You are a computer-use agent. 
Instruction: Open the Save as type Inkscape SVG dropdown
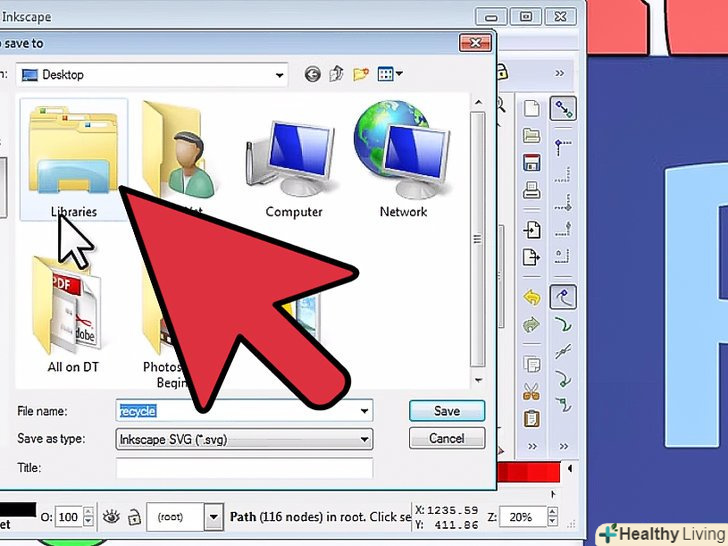point(244,439)
